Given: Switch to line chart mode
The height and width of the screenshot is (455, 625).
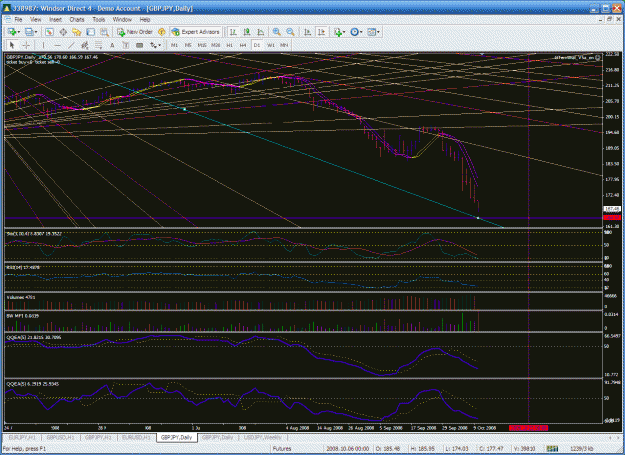Looking at the screenshot, I should 261,32.
